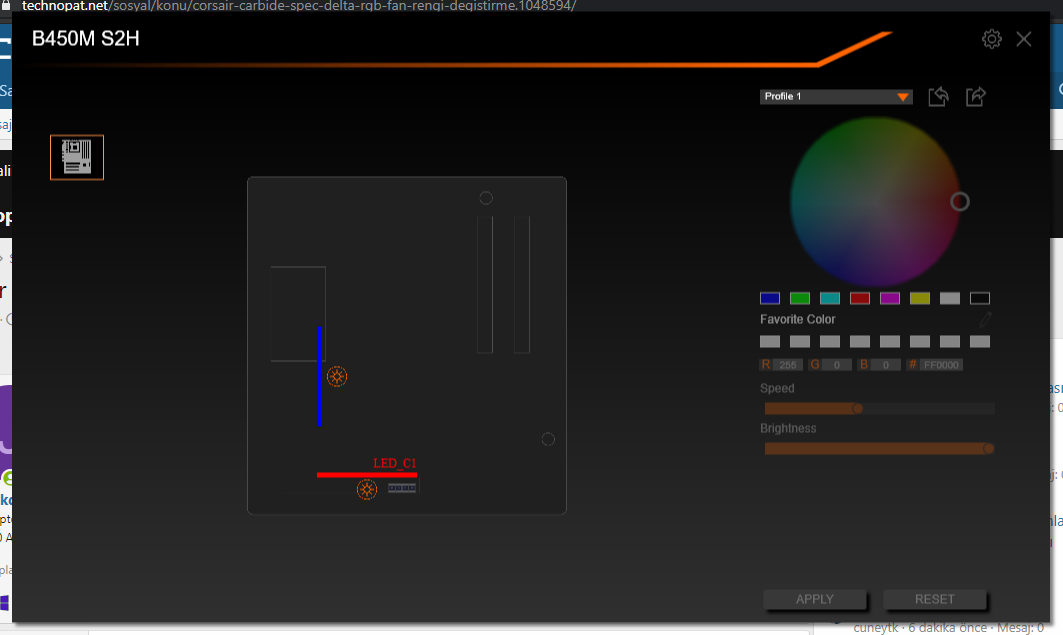Click the color wheel selector ring
1063x635 pixels.
[959, 202]
